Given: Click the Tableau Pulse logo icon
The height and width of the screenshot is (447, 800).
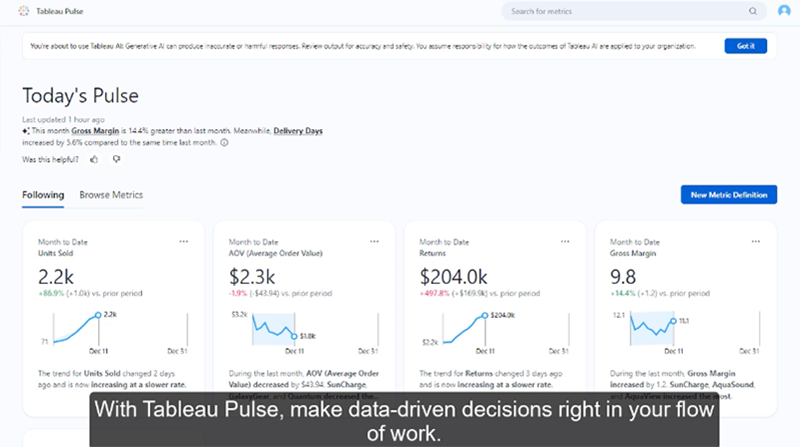Looking at the screenshot, I should coord(24,11).
